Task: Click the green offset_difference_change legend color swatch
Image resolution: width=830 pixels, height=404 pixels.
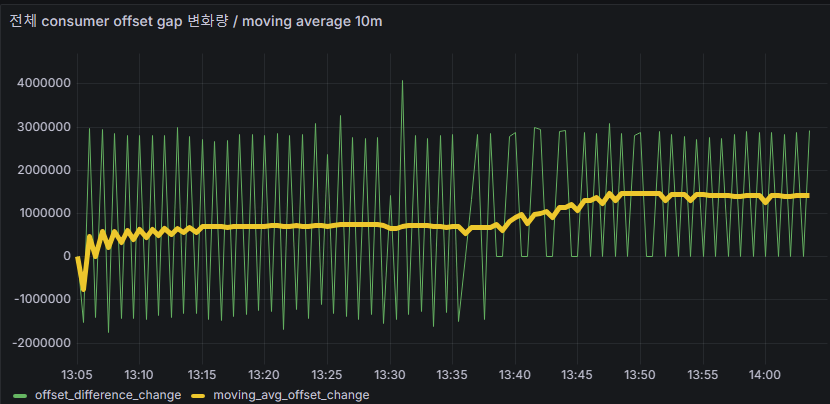Action: [x=20, y=396]
